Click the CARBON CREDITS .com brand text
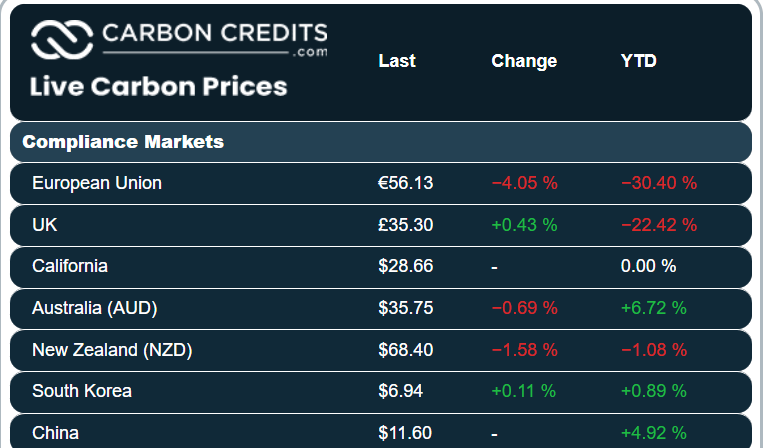Image resolution: width=778 pixels, height=448 pixels. pyautogui.click(x=214, y=36)
